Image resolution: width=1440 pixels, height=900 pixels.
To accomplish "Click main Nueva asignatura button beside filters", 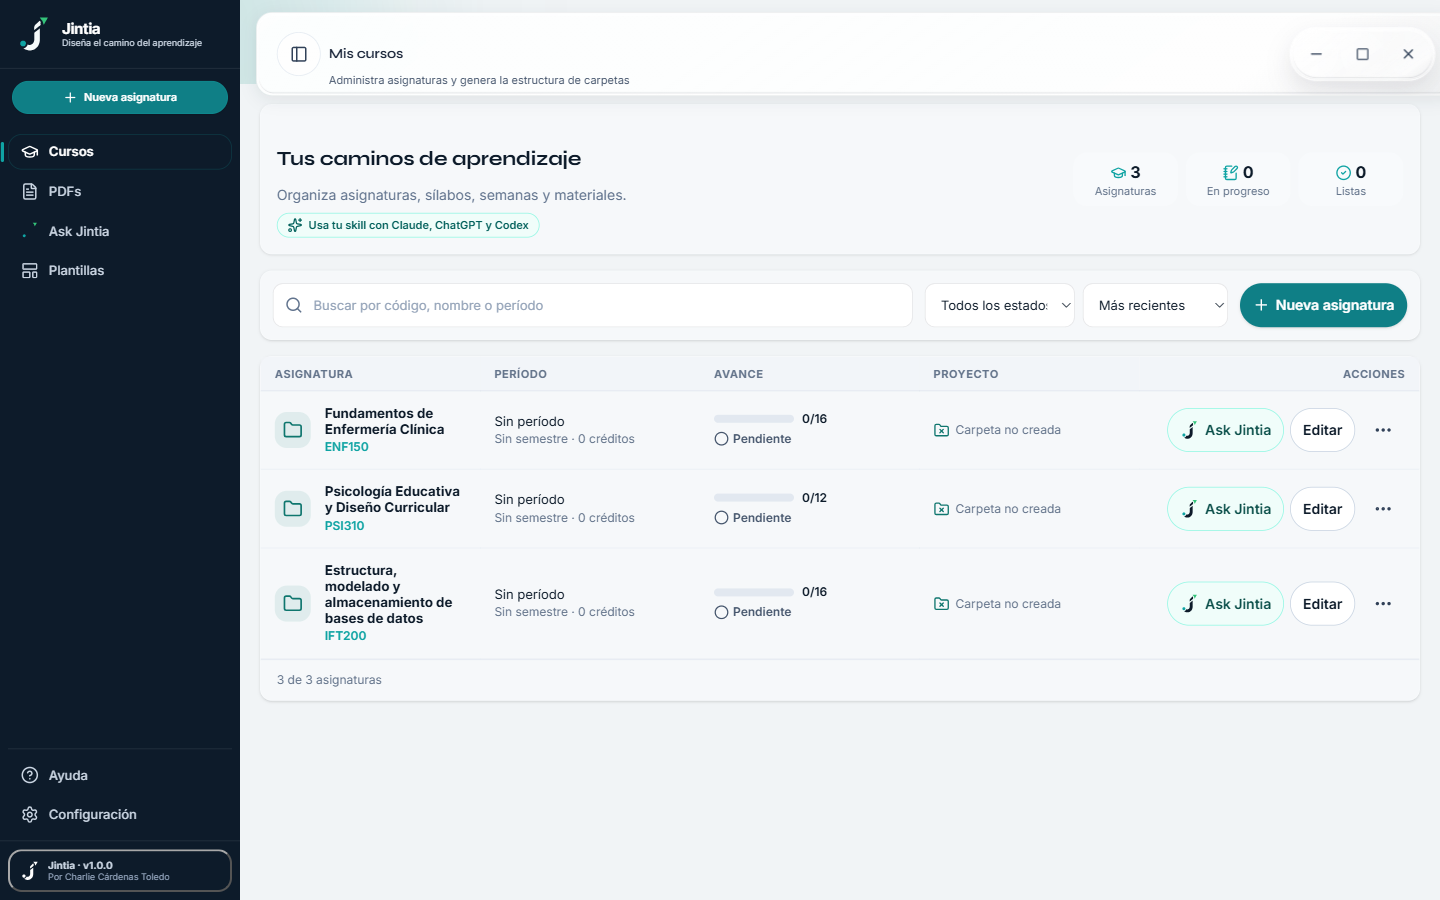I will pyautogui.click(x=1323, y=305).
